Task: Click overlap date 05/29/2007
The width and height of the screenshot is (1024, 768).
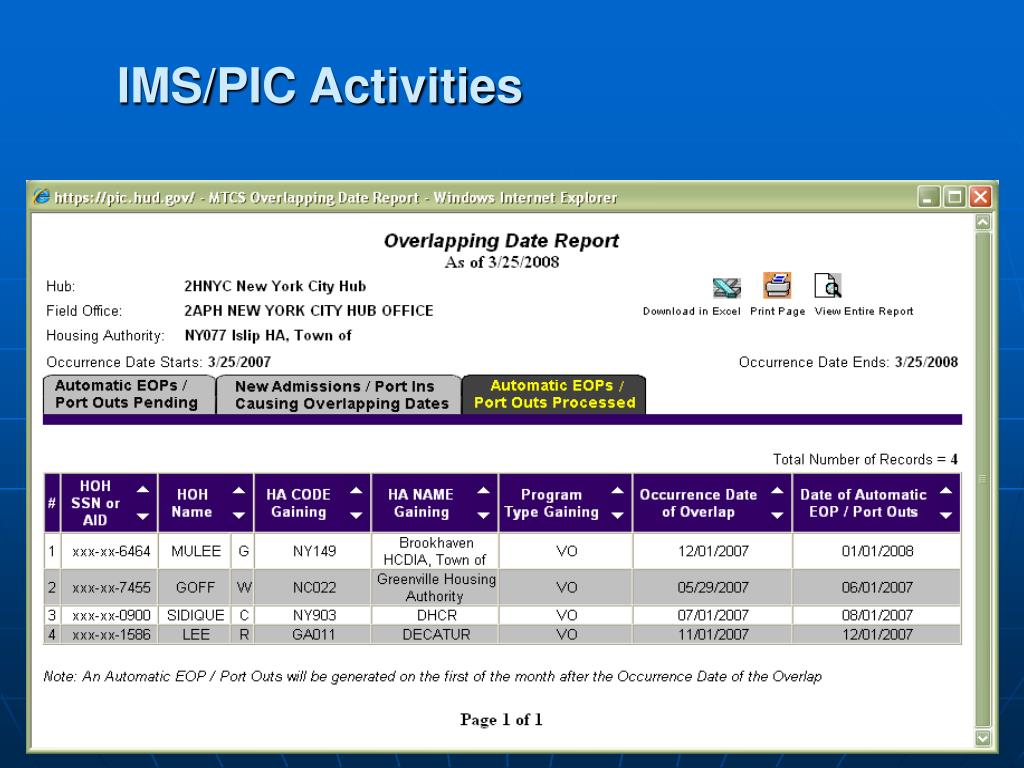Action: point(713,588)
